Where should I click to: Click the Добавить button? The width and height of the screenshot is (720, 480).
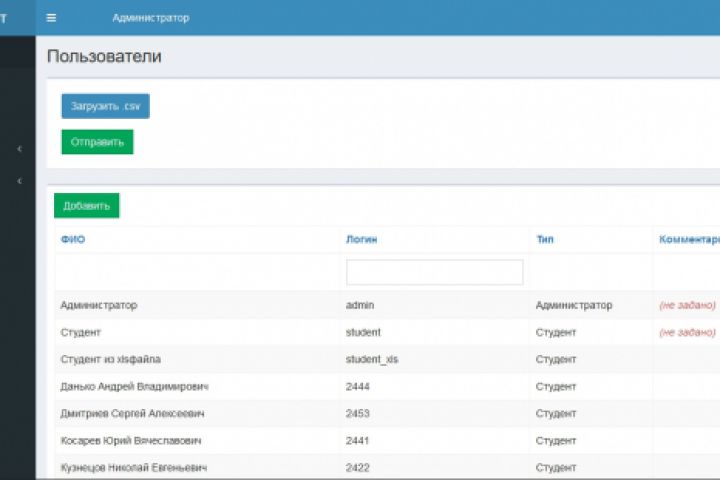(x=86, y=206)
